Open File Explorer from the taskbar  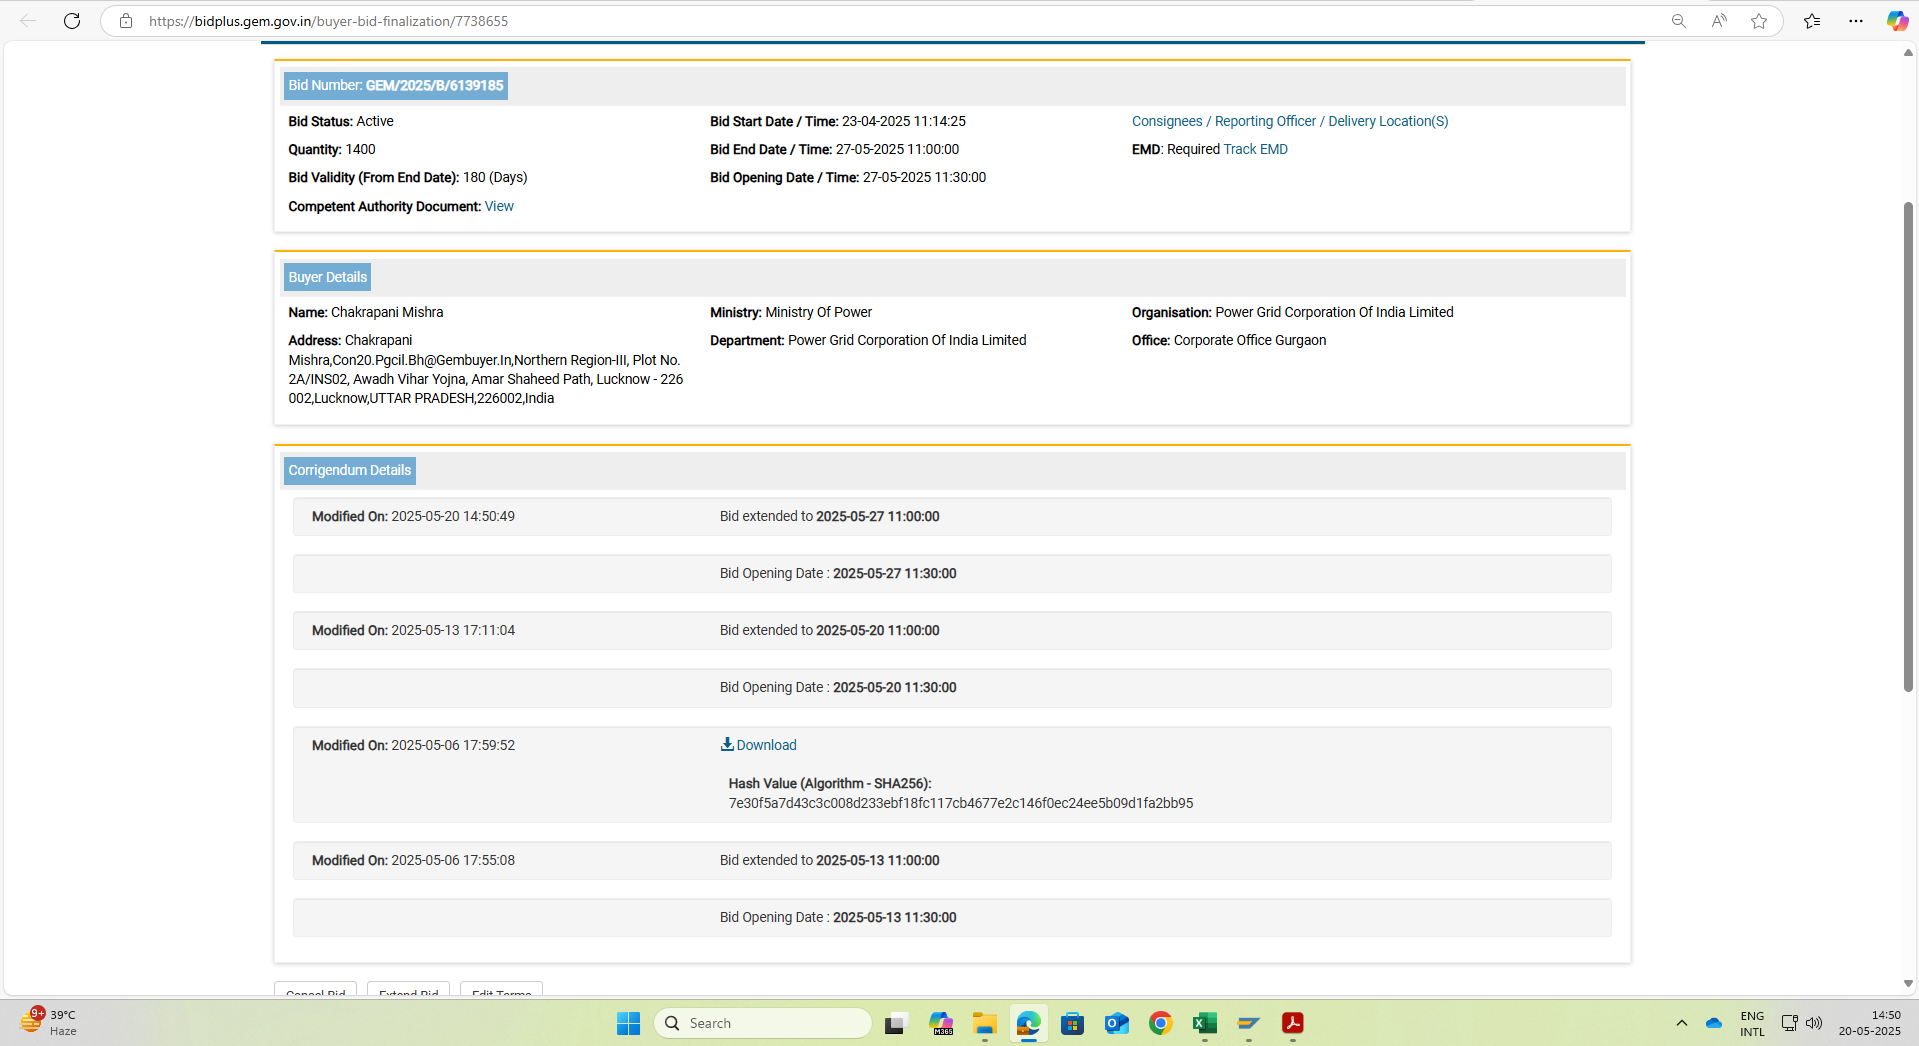[985, 1023]
